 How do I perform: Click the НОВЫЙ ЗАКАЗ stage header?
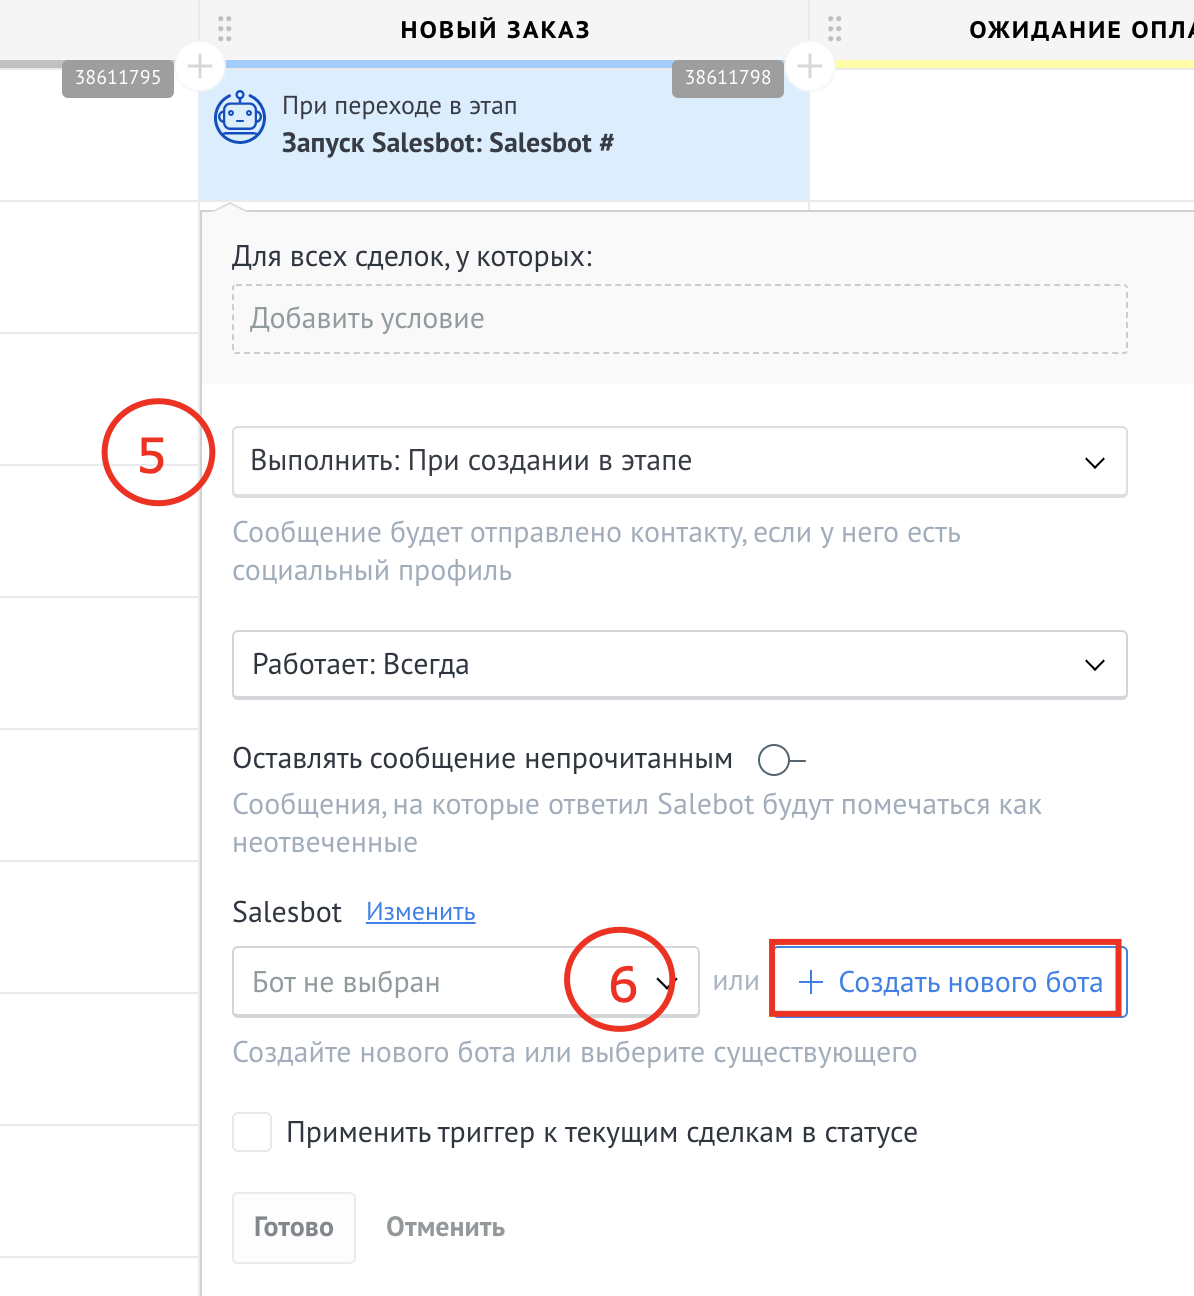pos(495,30)
